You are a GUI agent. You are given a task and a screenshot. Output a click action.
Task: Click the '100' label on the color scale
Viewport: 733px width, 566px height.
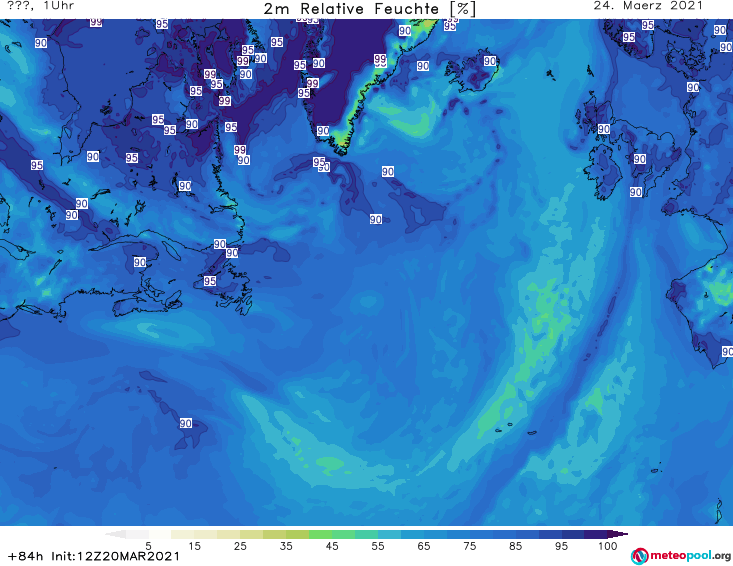point(608,546)
